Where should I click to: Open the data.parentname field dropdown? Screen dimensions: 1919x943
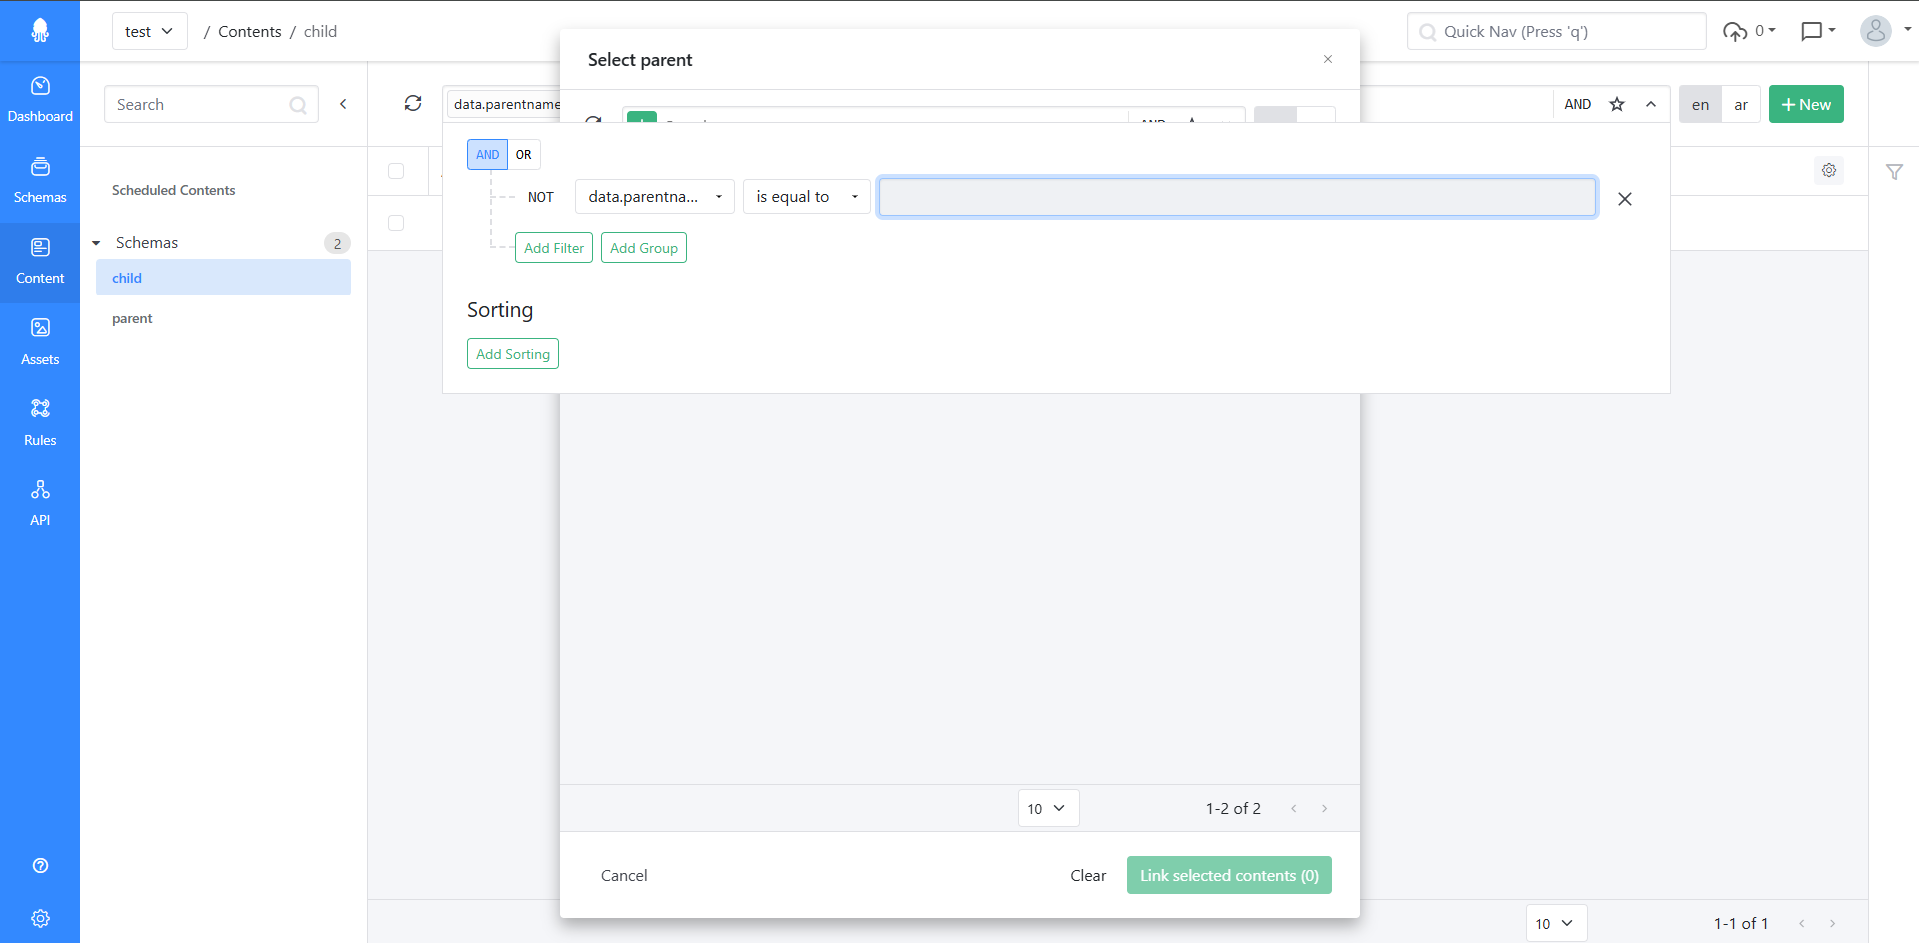(654, 197)
